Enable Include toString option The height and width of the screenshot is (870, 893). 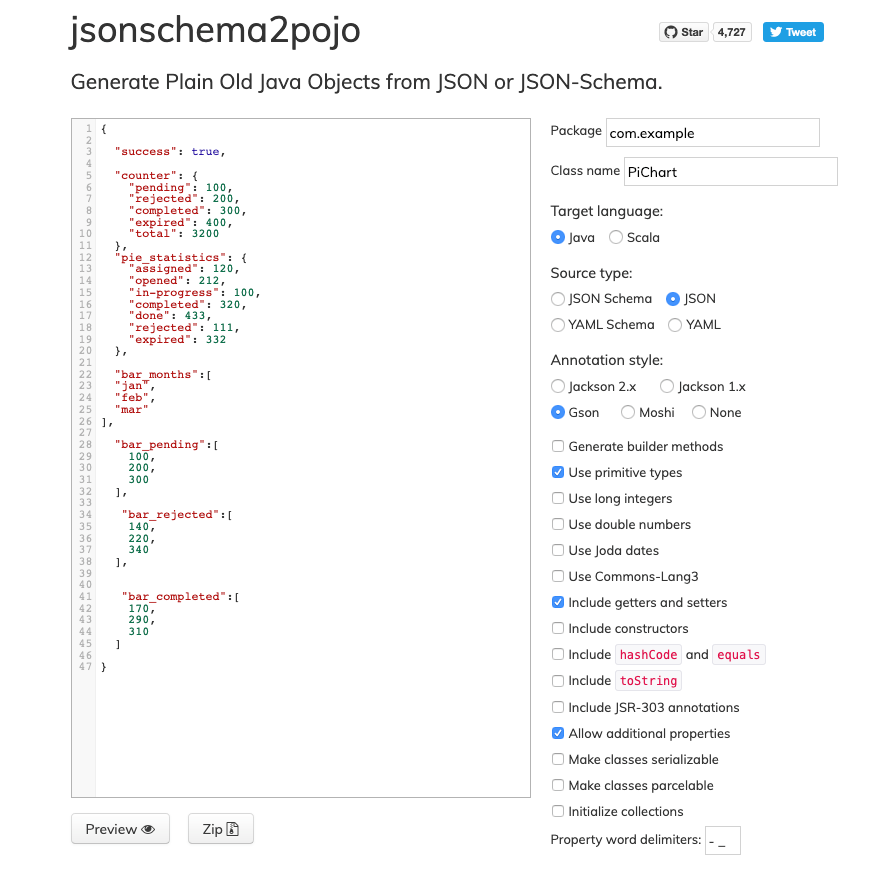557,680
